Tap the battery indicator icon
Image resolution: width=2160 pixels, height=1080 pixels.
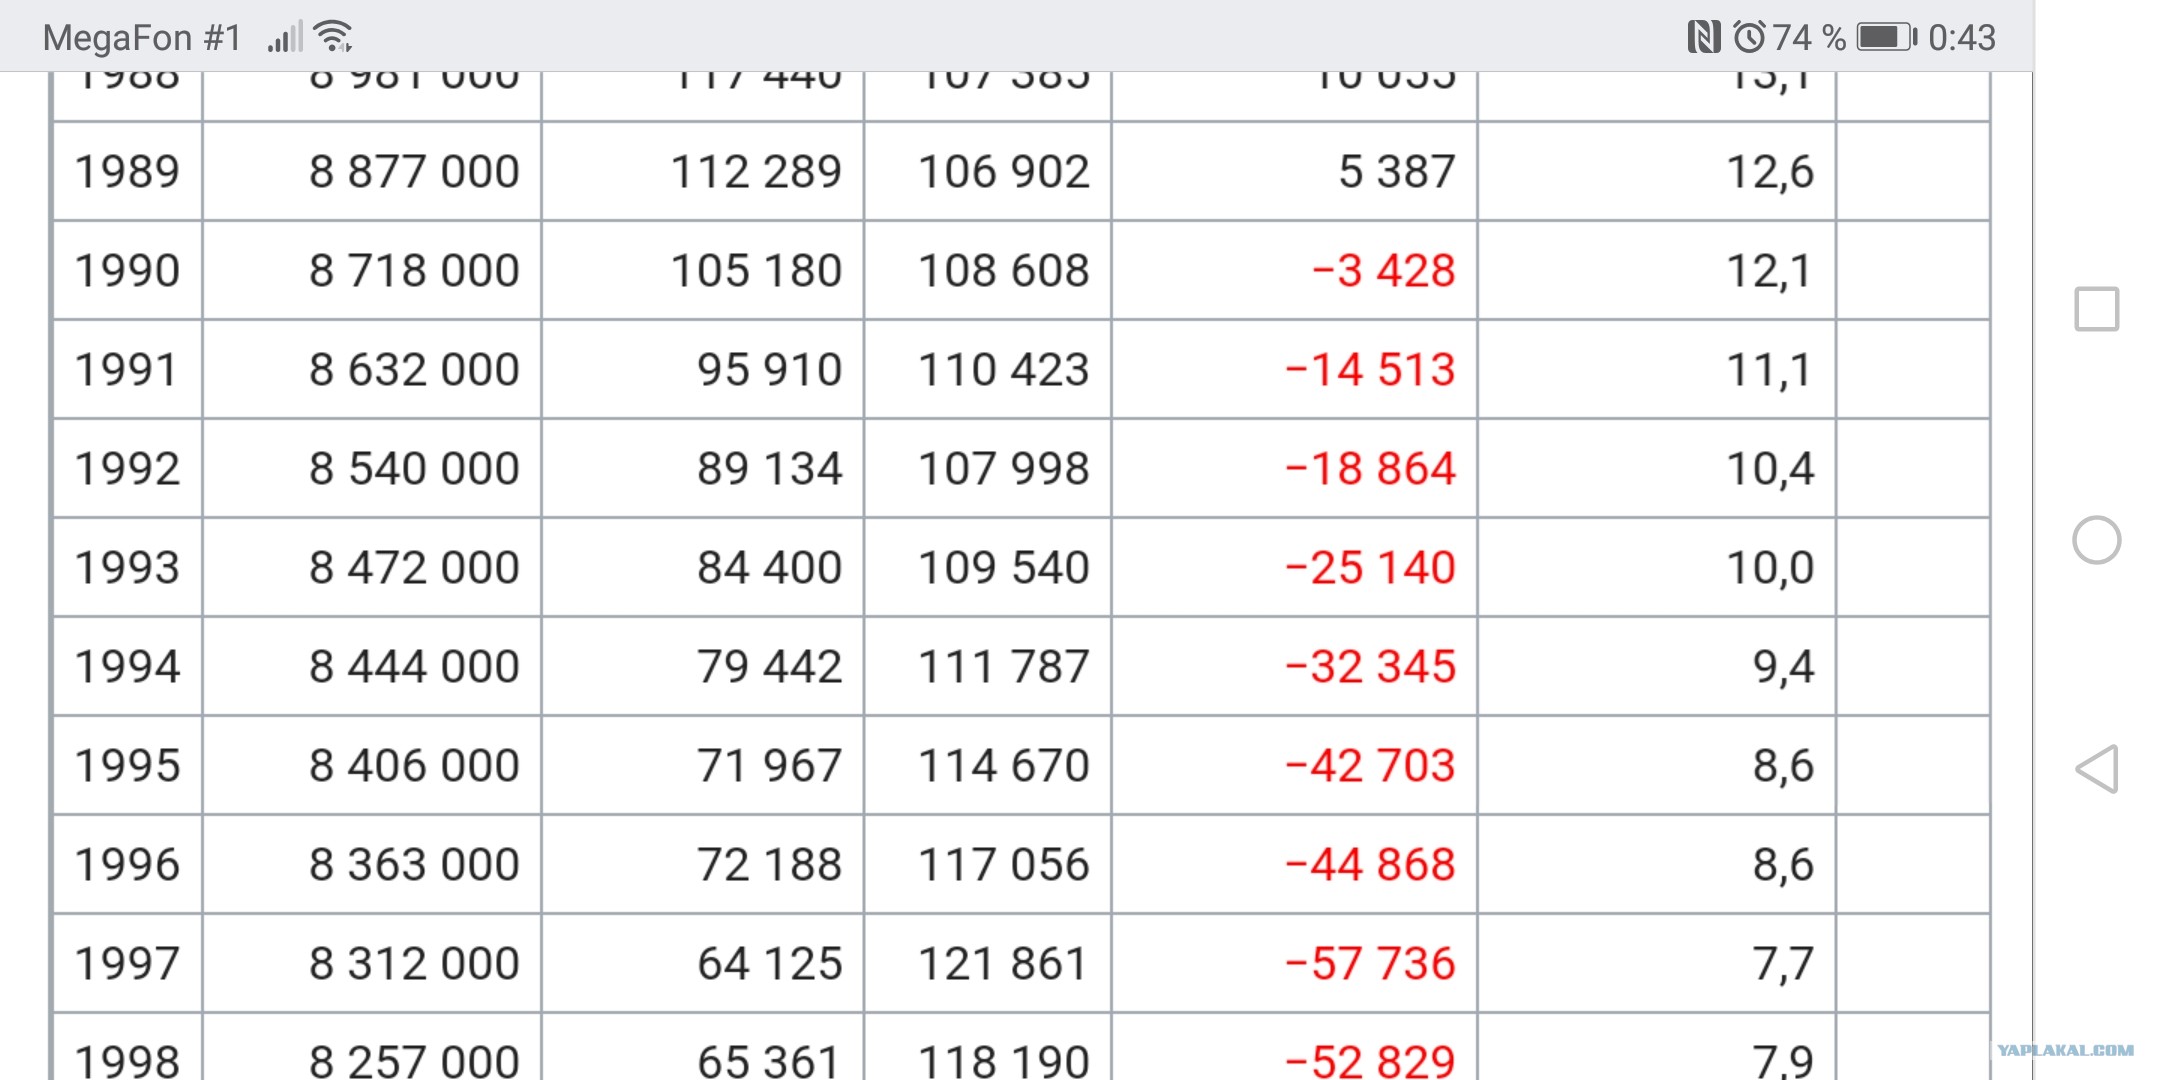click(1886, 38)
